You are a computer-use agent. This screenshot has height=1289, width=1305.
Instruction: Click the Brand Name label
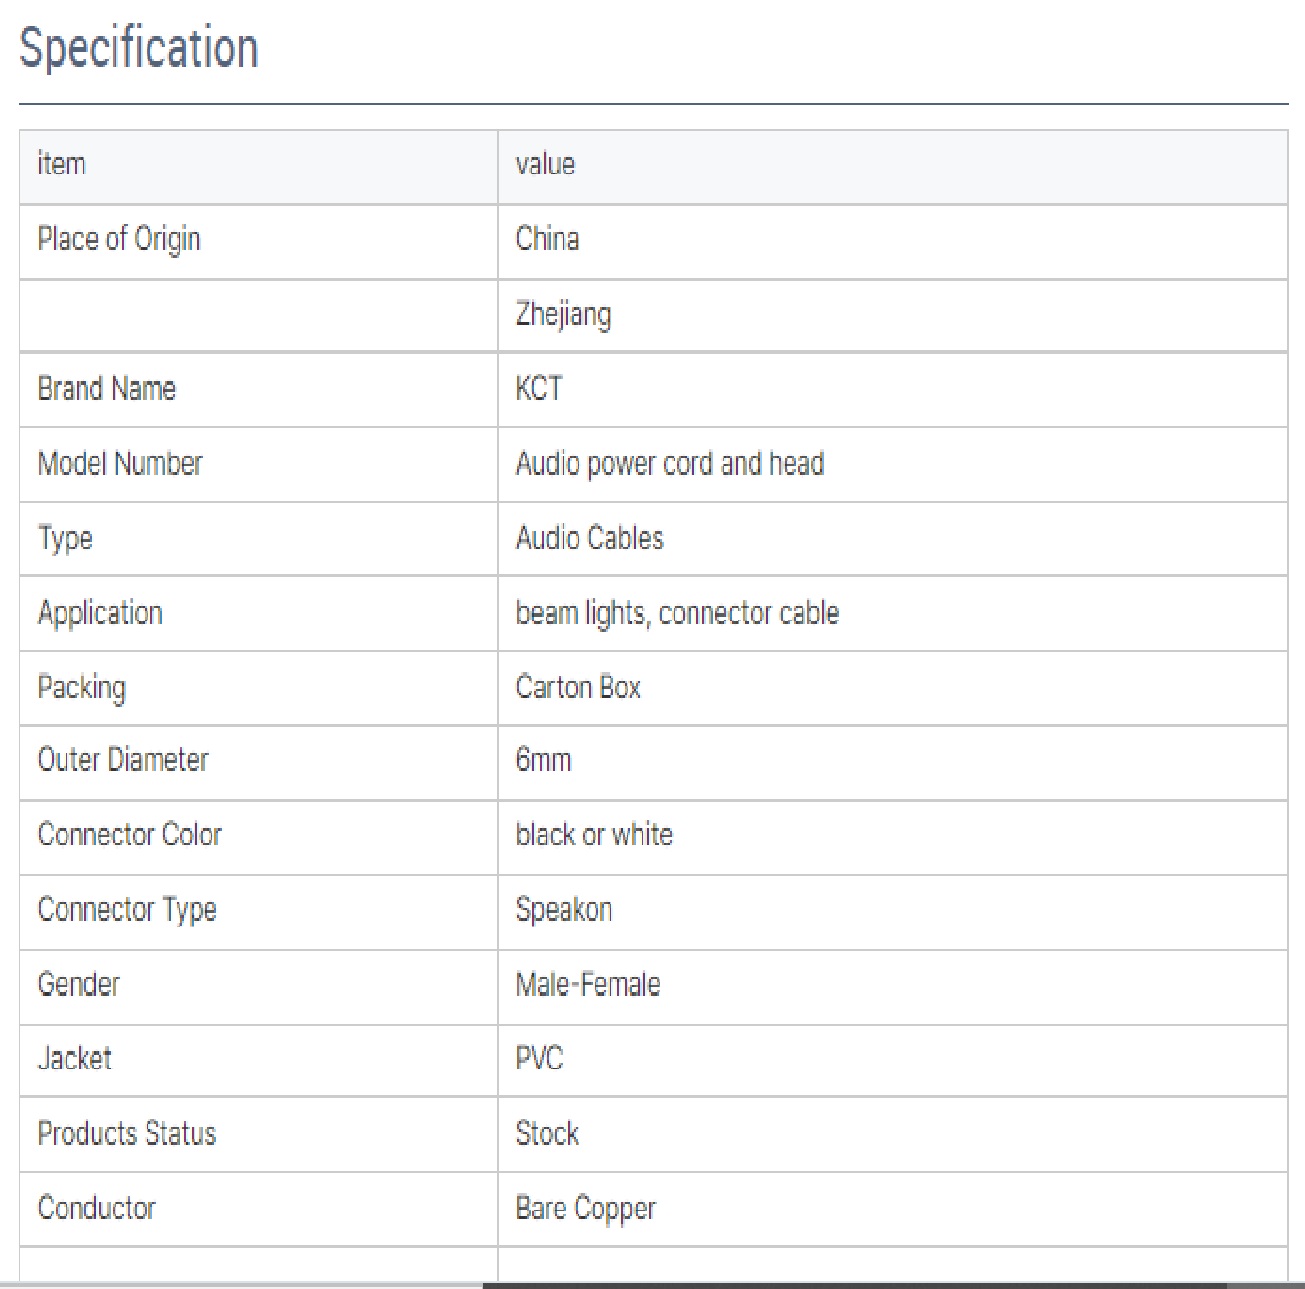pos(106,388)
